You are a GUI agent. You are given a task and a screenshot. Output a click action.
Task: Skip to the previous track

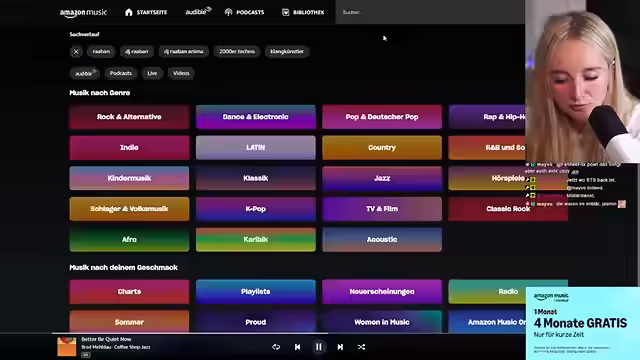298,347
